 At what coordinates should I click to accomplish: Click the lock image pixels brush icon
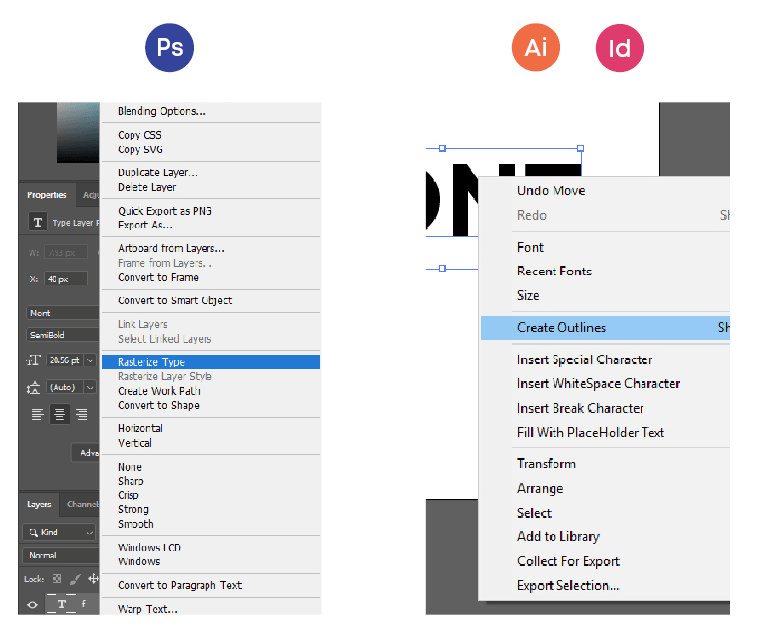tap(76, 579)
